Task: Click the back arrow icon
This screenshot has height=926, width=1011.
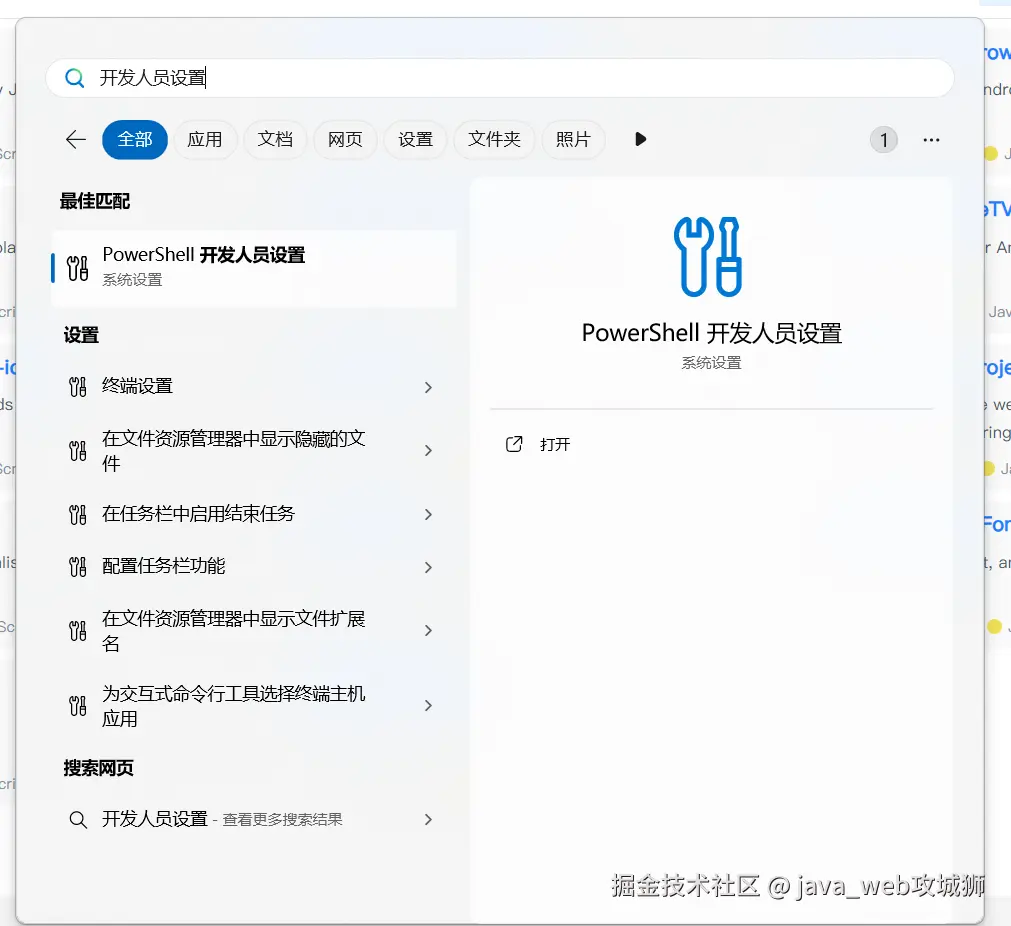Action: 76,139
